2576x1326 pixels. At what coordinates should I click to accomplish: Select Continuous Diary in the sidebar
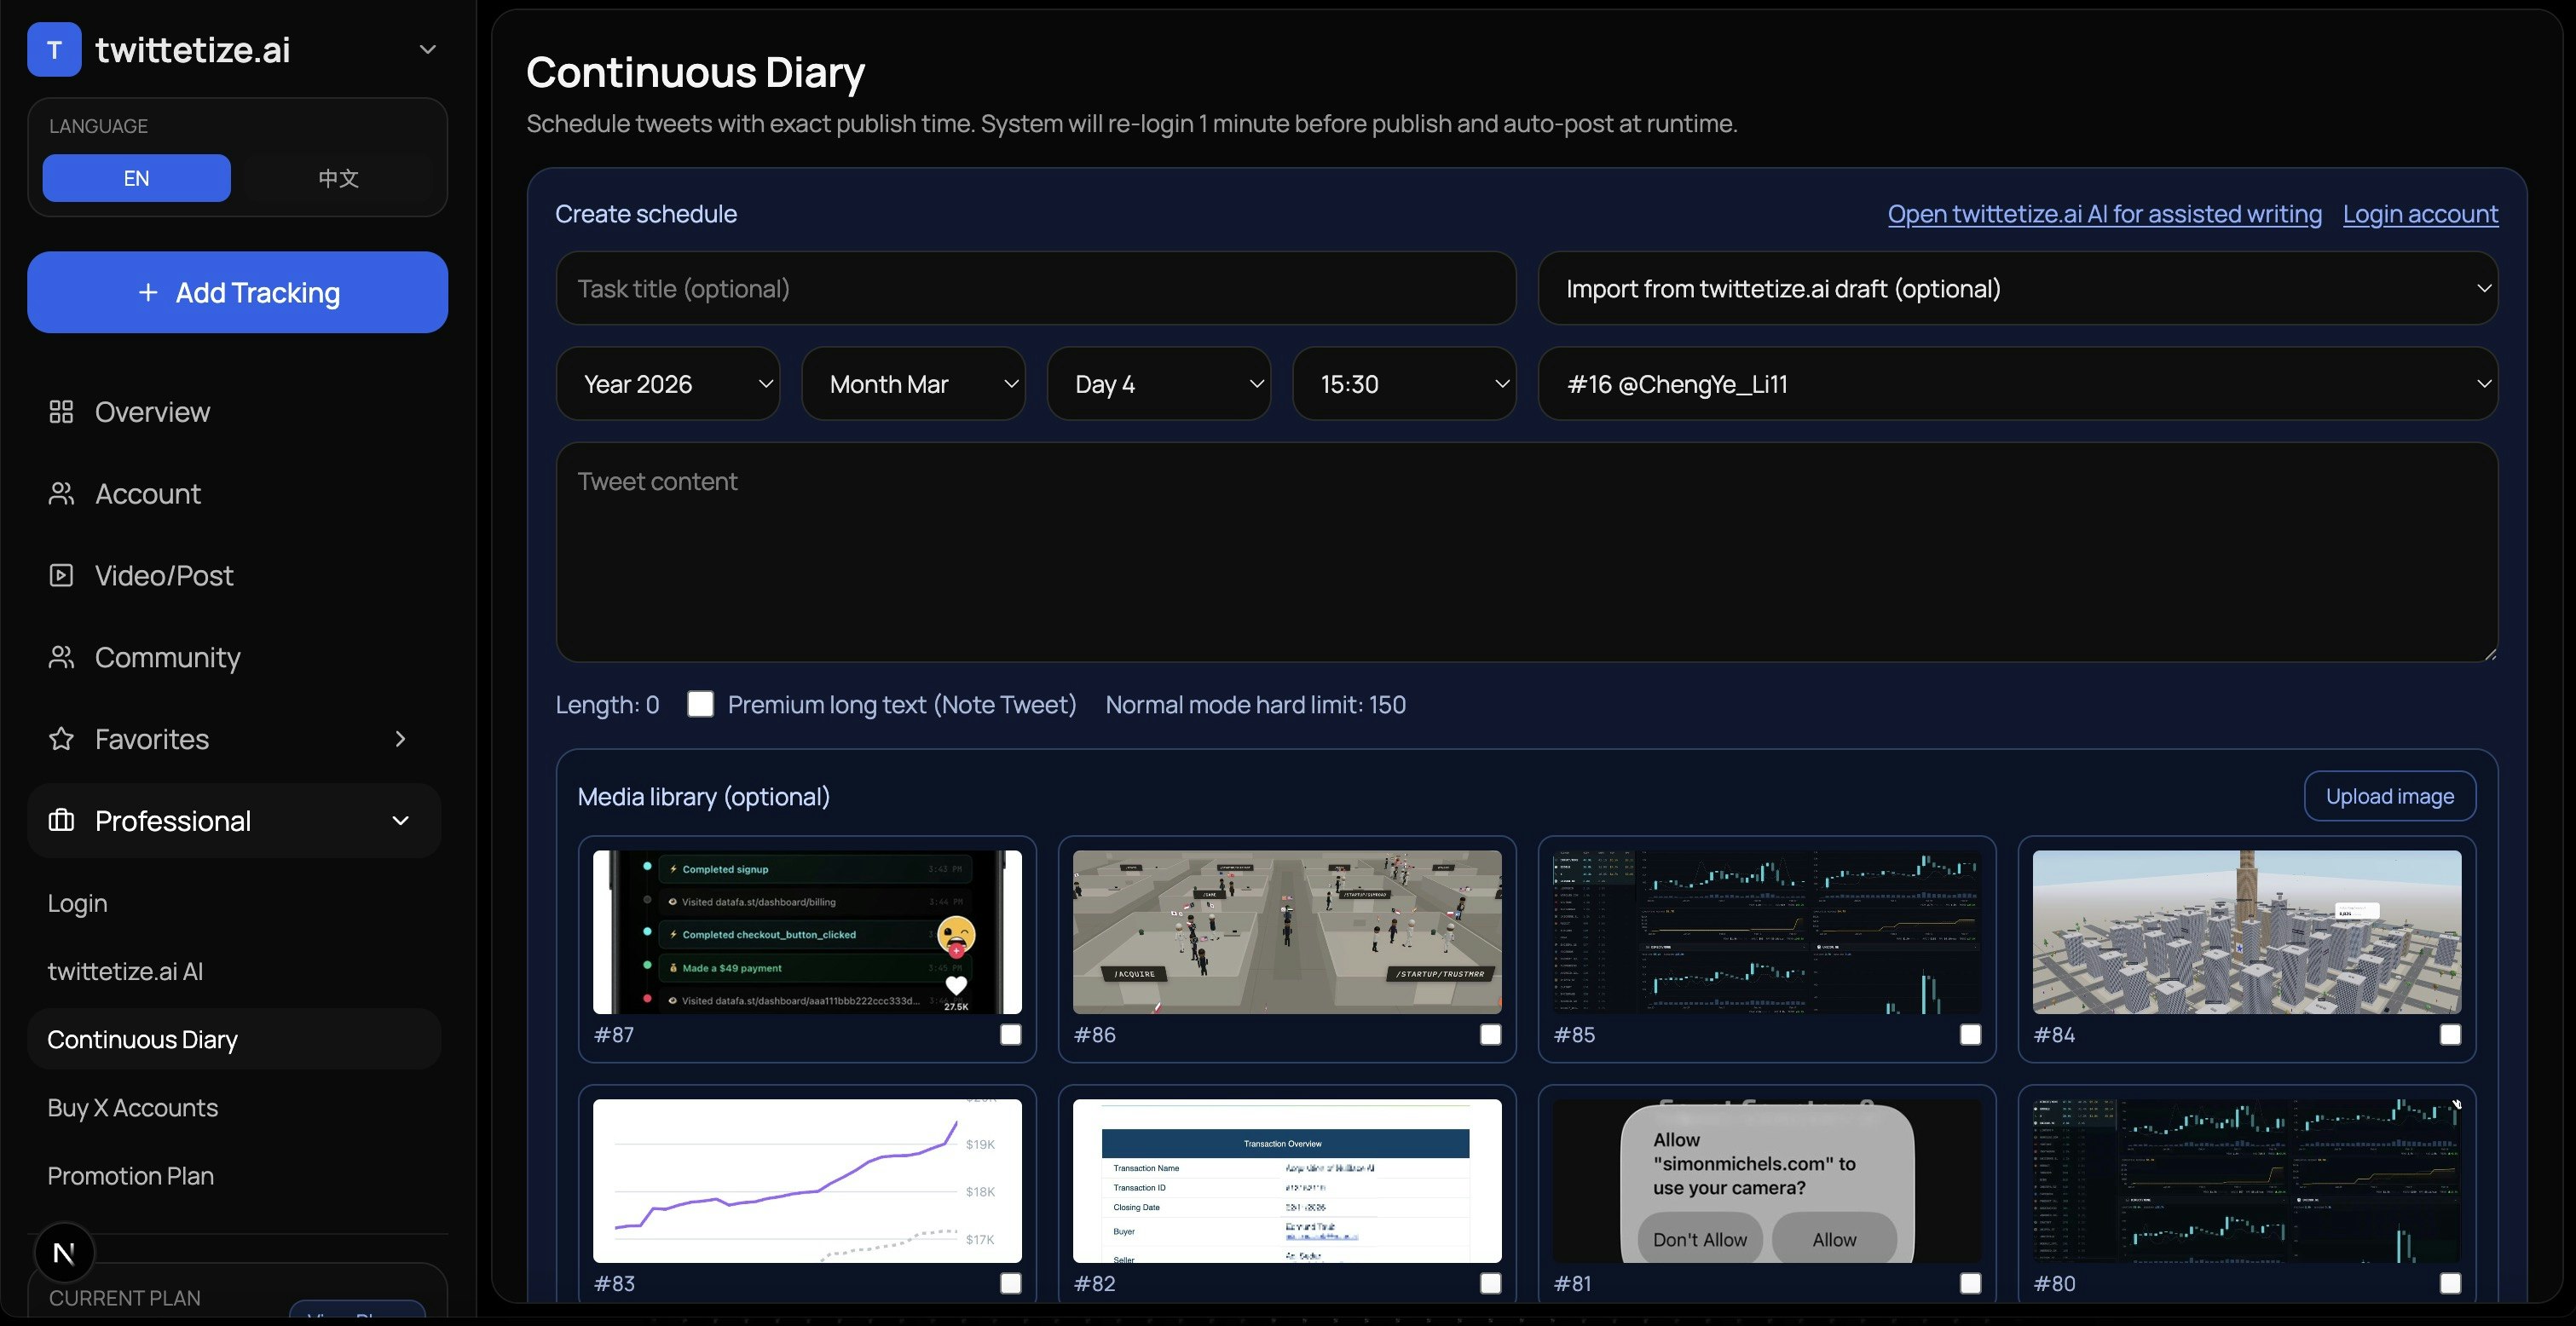tap(142, 1039)
